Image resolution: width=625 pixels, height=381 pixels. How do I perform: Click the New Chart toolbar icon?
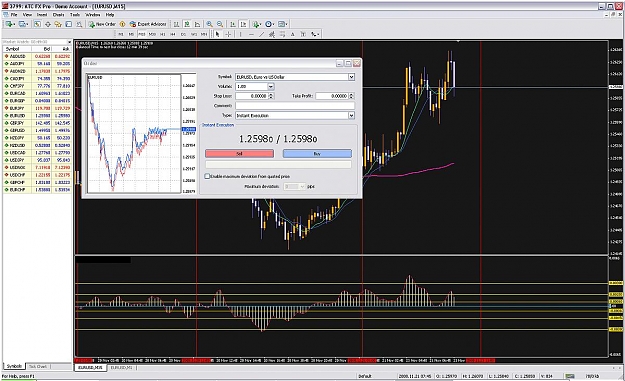click(10, 24)
